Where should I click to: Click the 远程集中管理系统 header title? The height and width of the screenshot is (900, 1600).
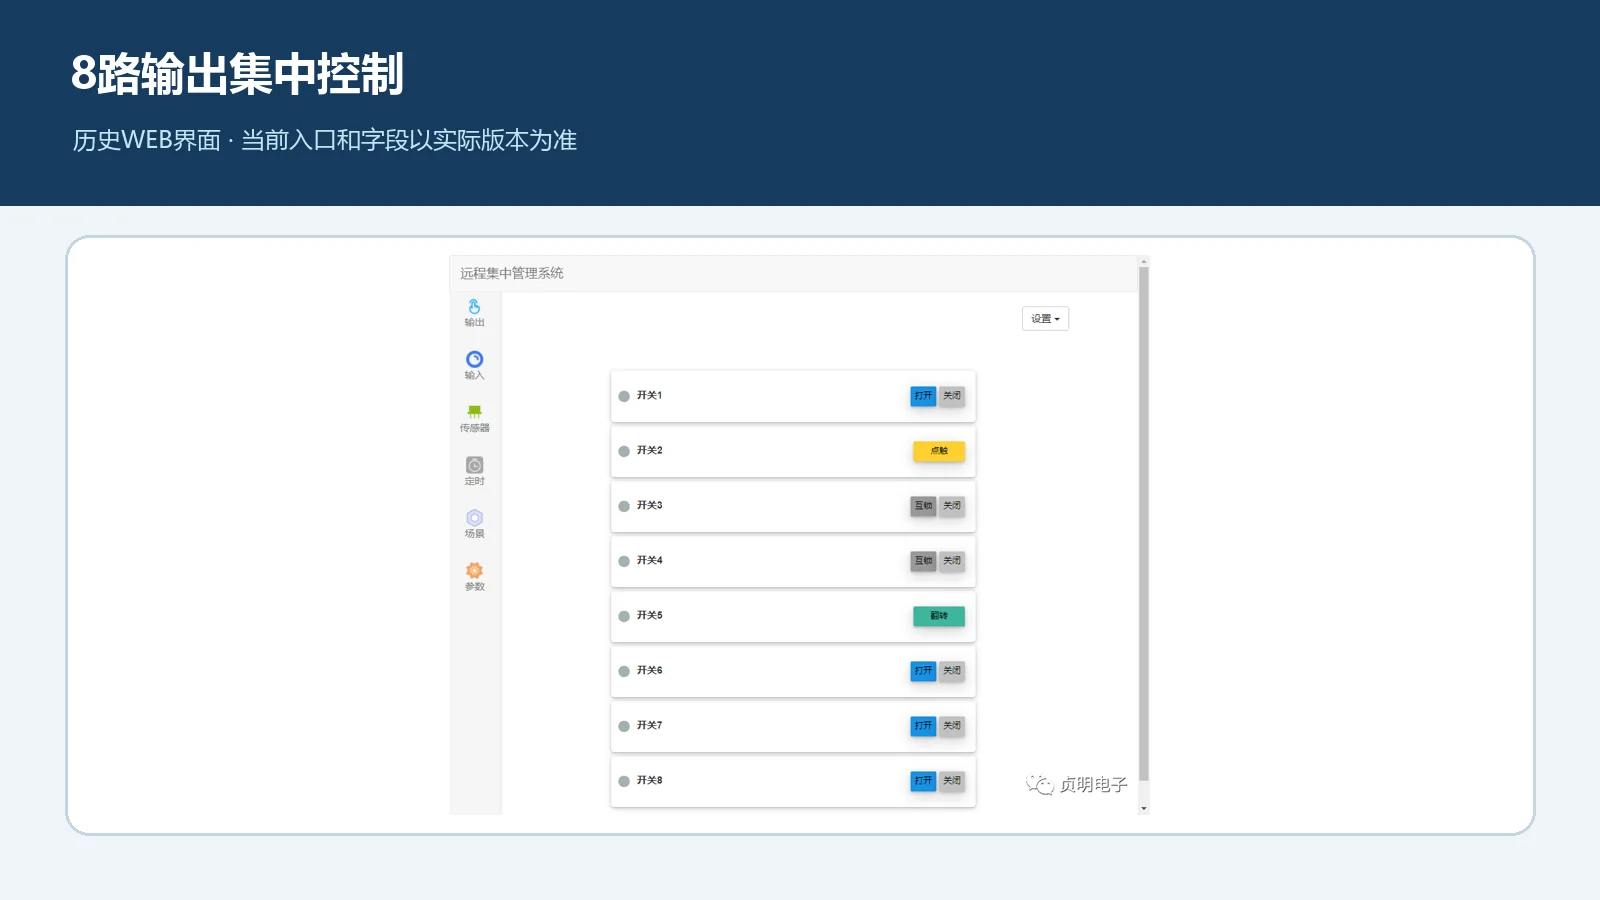(512, 273)
